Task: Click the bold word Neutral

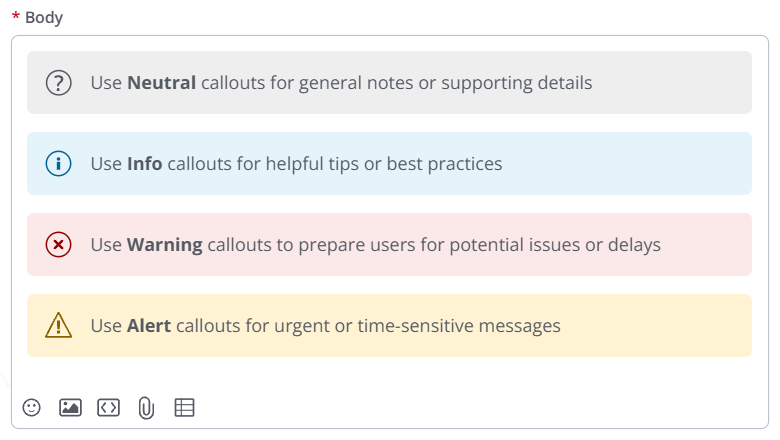Action: pyautogui.click(x=162, y=83)
